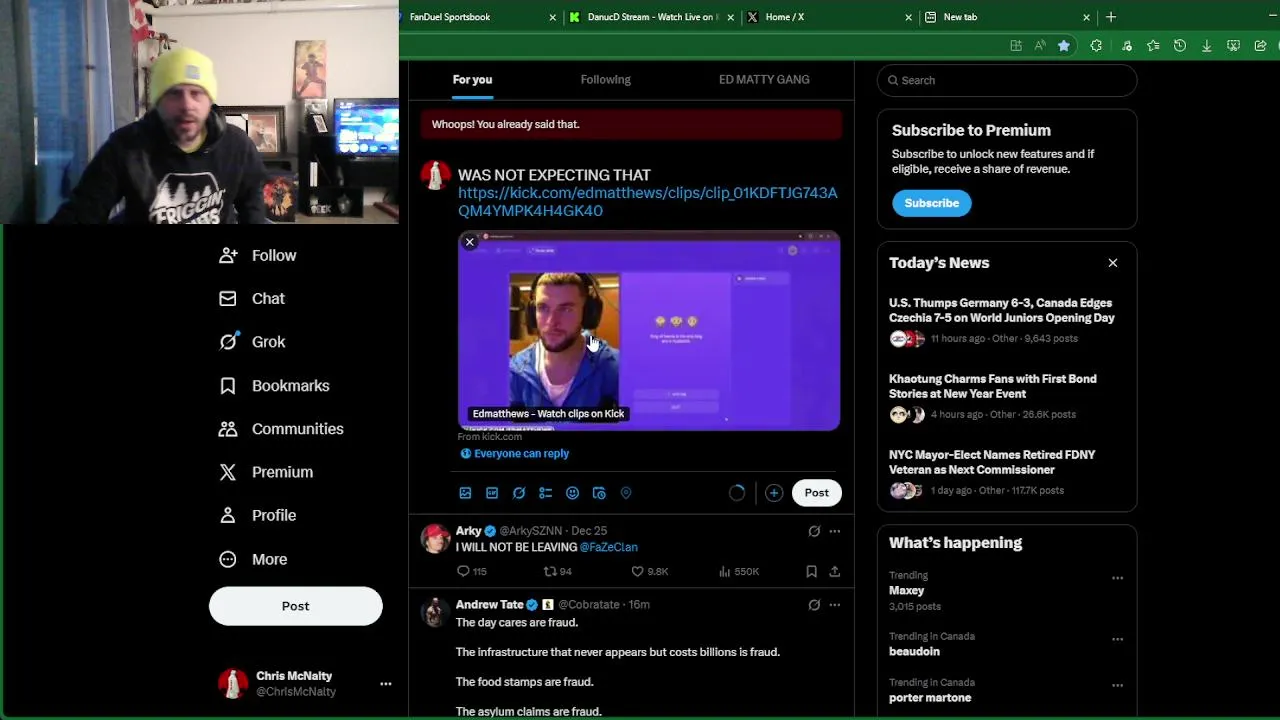
Task: Open account menu for Chris McNalty
Action: [305, 683]
